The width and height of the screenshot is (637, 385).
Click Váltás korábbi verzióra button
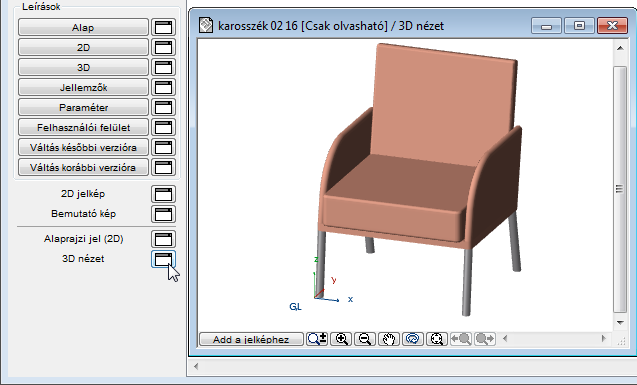coord(83,167)
